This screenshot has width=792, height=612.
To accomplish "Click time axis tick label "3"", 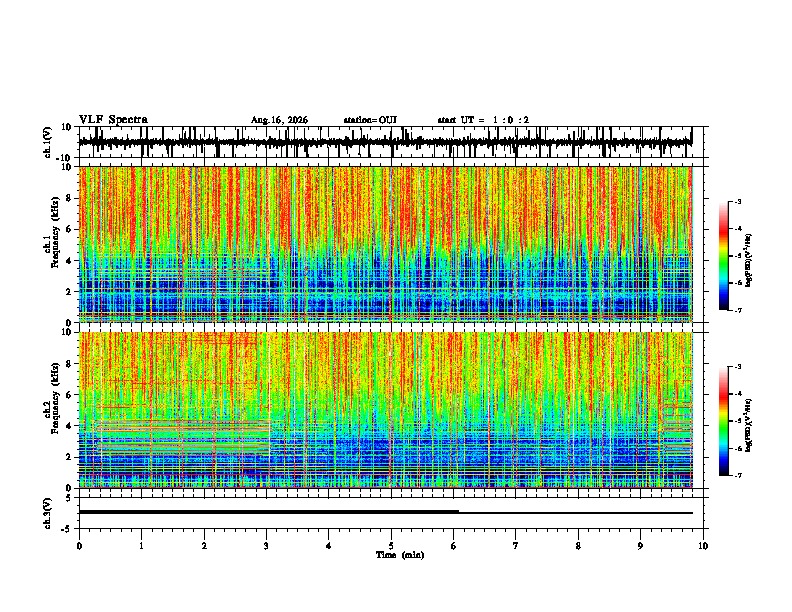I will 266,546.
